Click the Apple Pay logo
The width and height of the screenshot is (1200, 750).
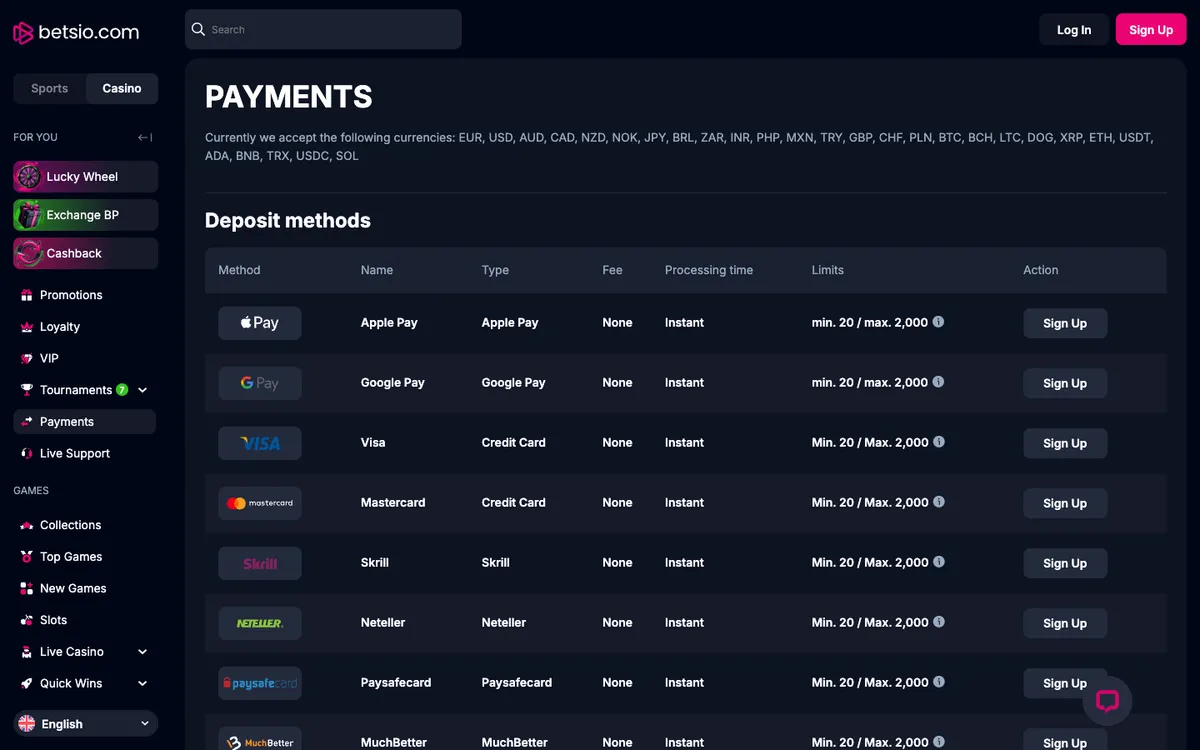pos(260,323)
